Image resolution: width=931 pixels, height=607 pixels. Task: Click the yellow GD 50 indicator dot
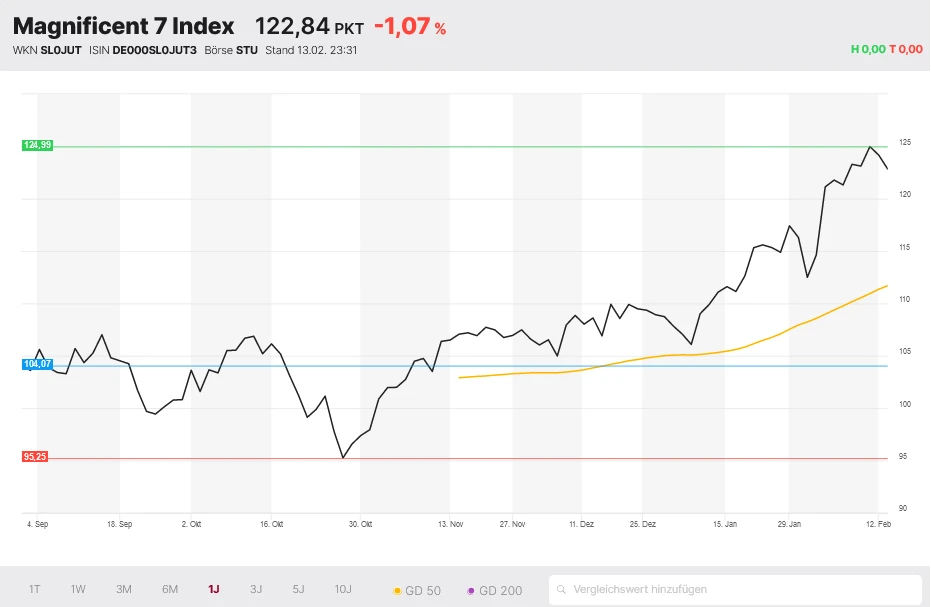398,591
